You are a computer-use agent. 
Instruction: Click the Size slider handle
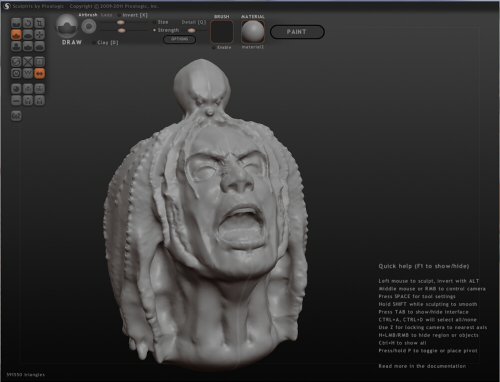point(120,22)
